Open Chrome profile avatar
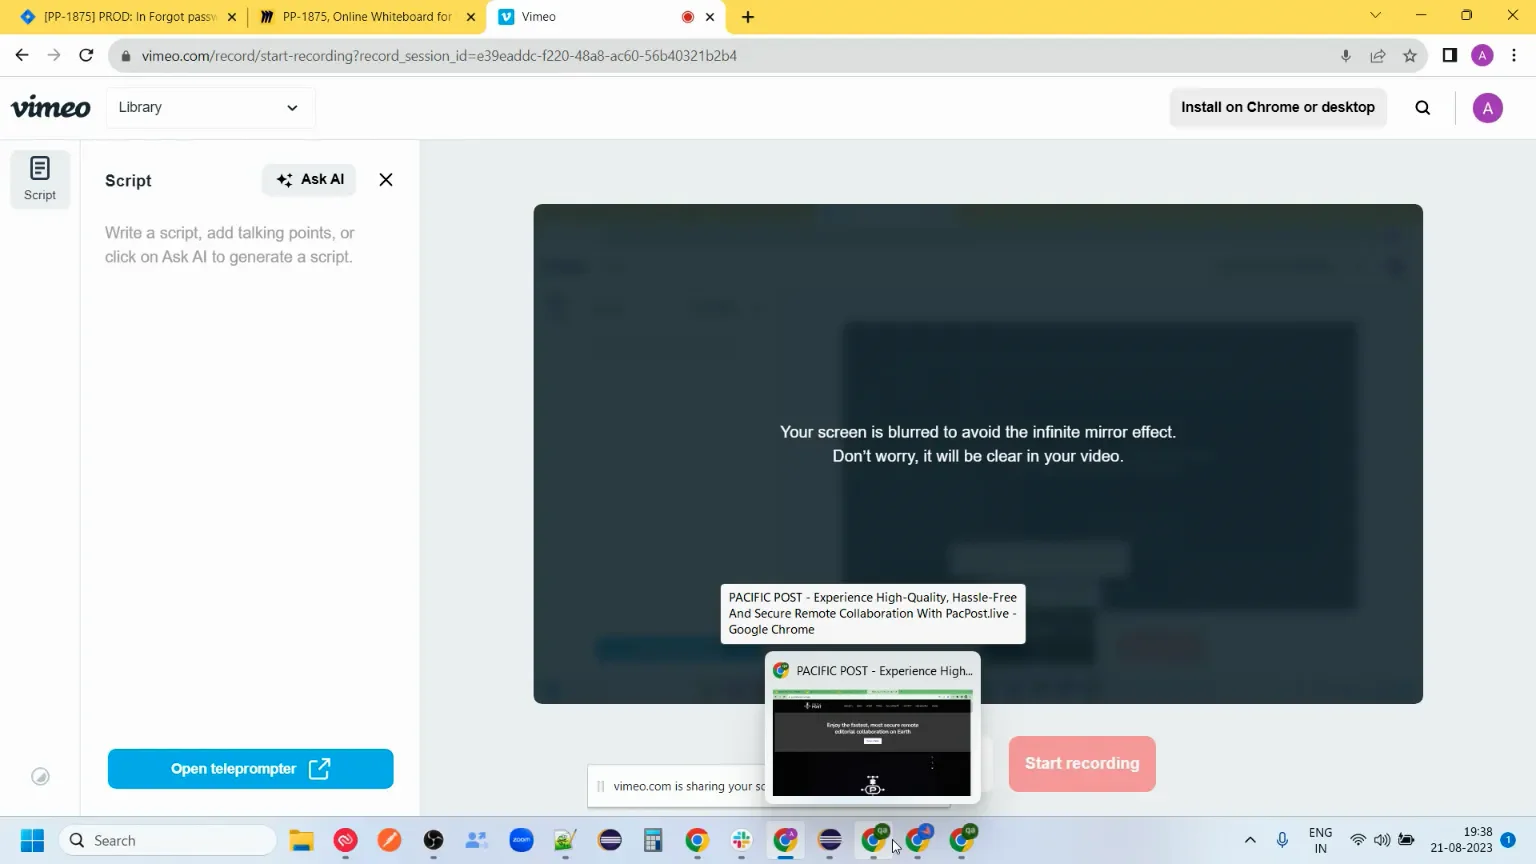 (1483, 56)
